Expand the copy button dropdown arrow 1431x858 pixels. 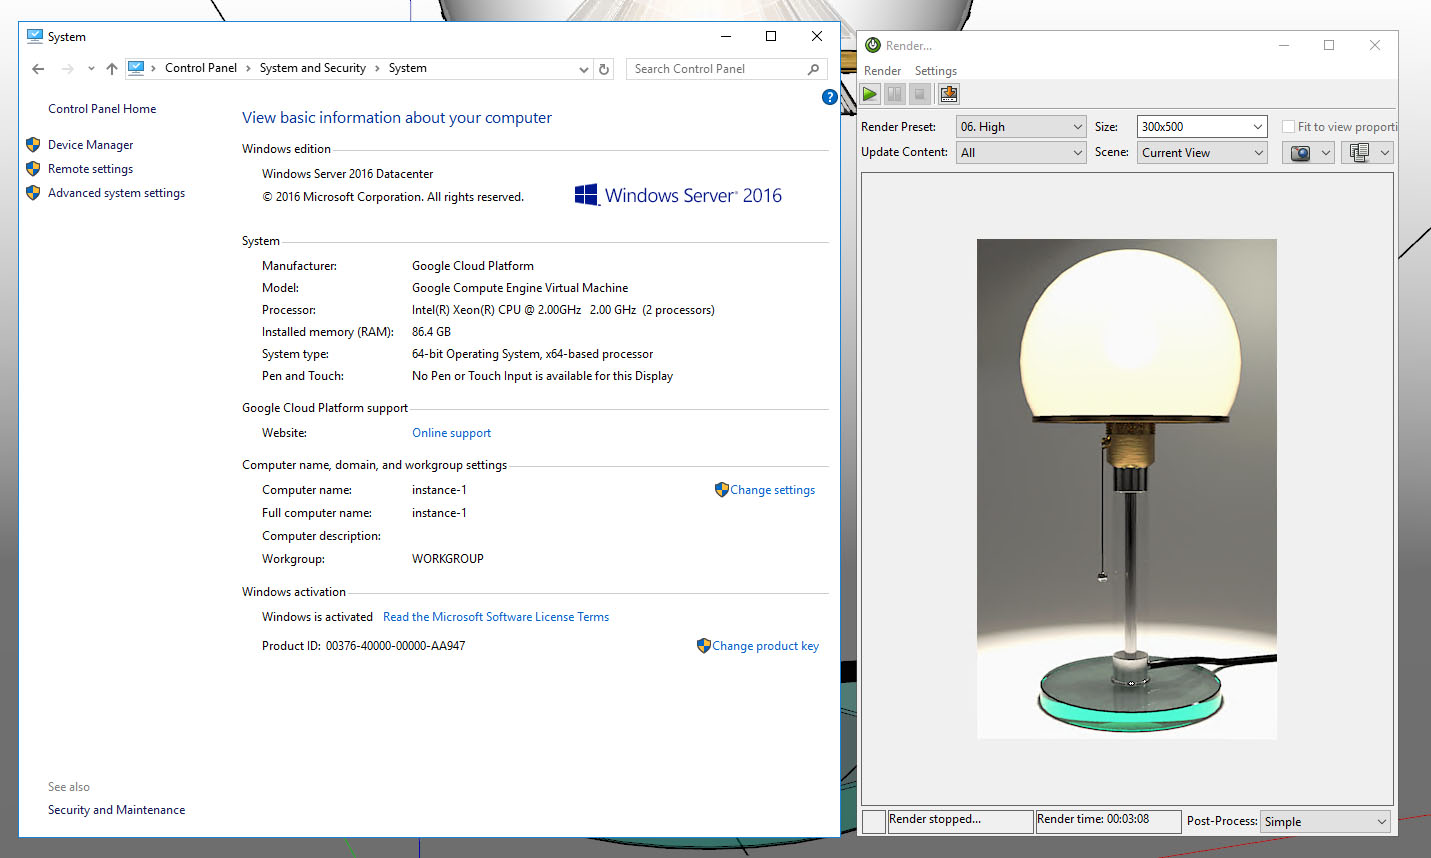[x=1385, y=153]
